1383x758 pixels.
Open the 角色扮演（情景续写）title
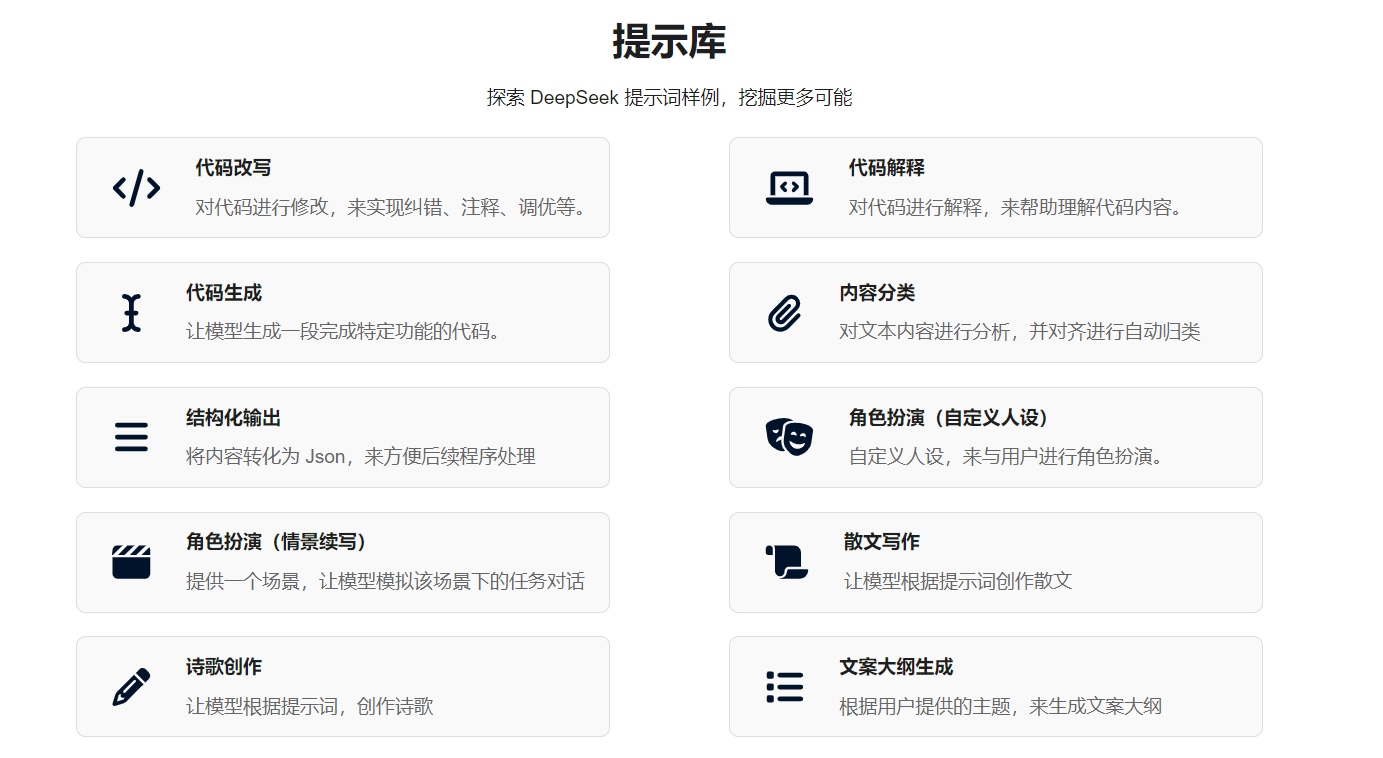[280, 542]
